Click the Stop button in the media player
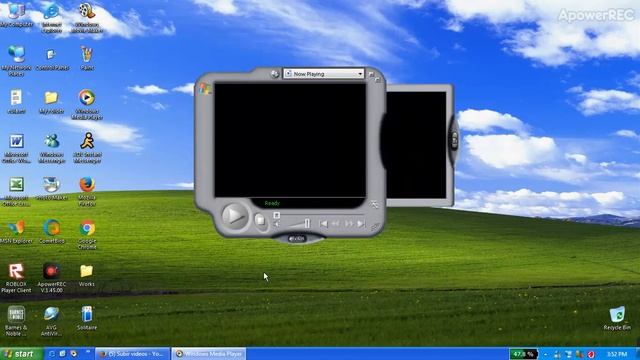 tap(260, 220)
